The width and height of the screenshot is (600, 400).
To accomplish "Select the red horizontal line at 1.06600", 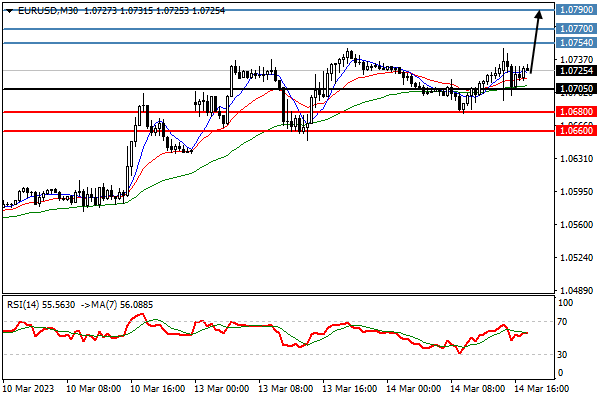I will 279,131.
